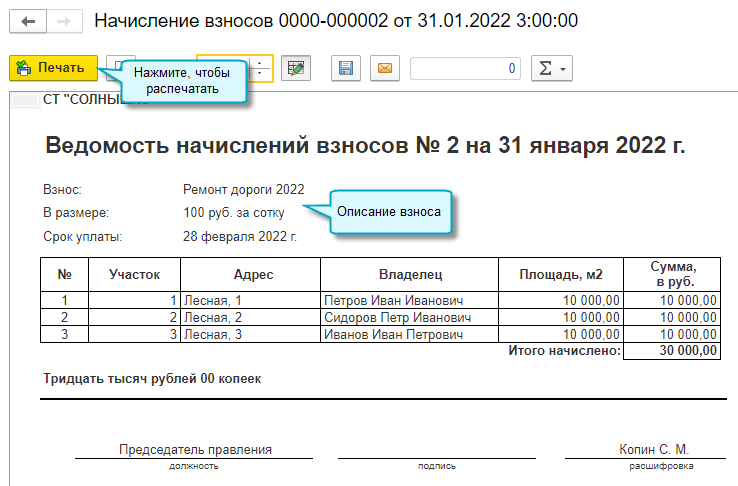The width and height of the screenshot is (738, 486).
Task: Save the document with the floppy disk icon
Action: click(x=346, y=68)
